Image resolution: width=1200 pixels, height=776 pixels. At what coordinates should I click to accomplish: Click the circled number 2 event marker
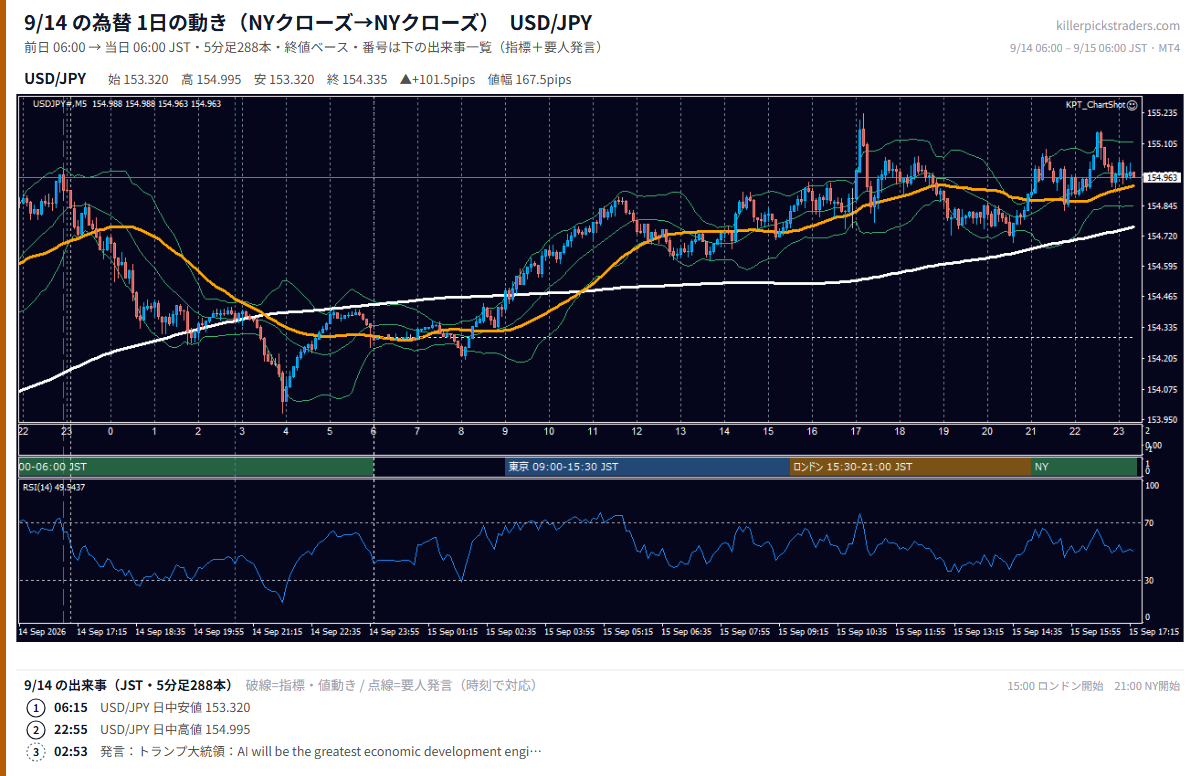(x=36, y=729)
